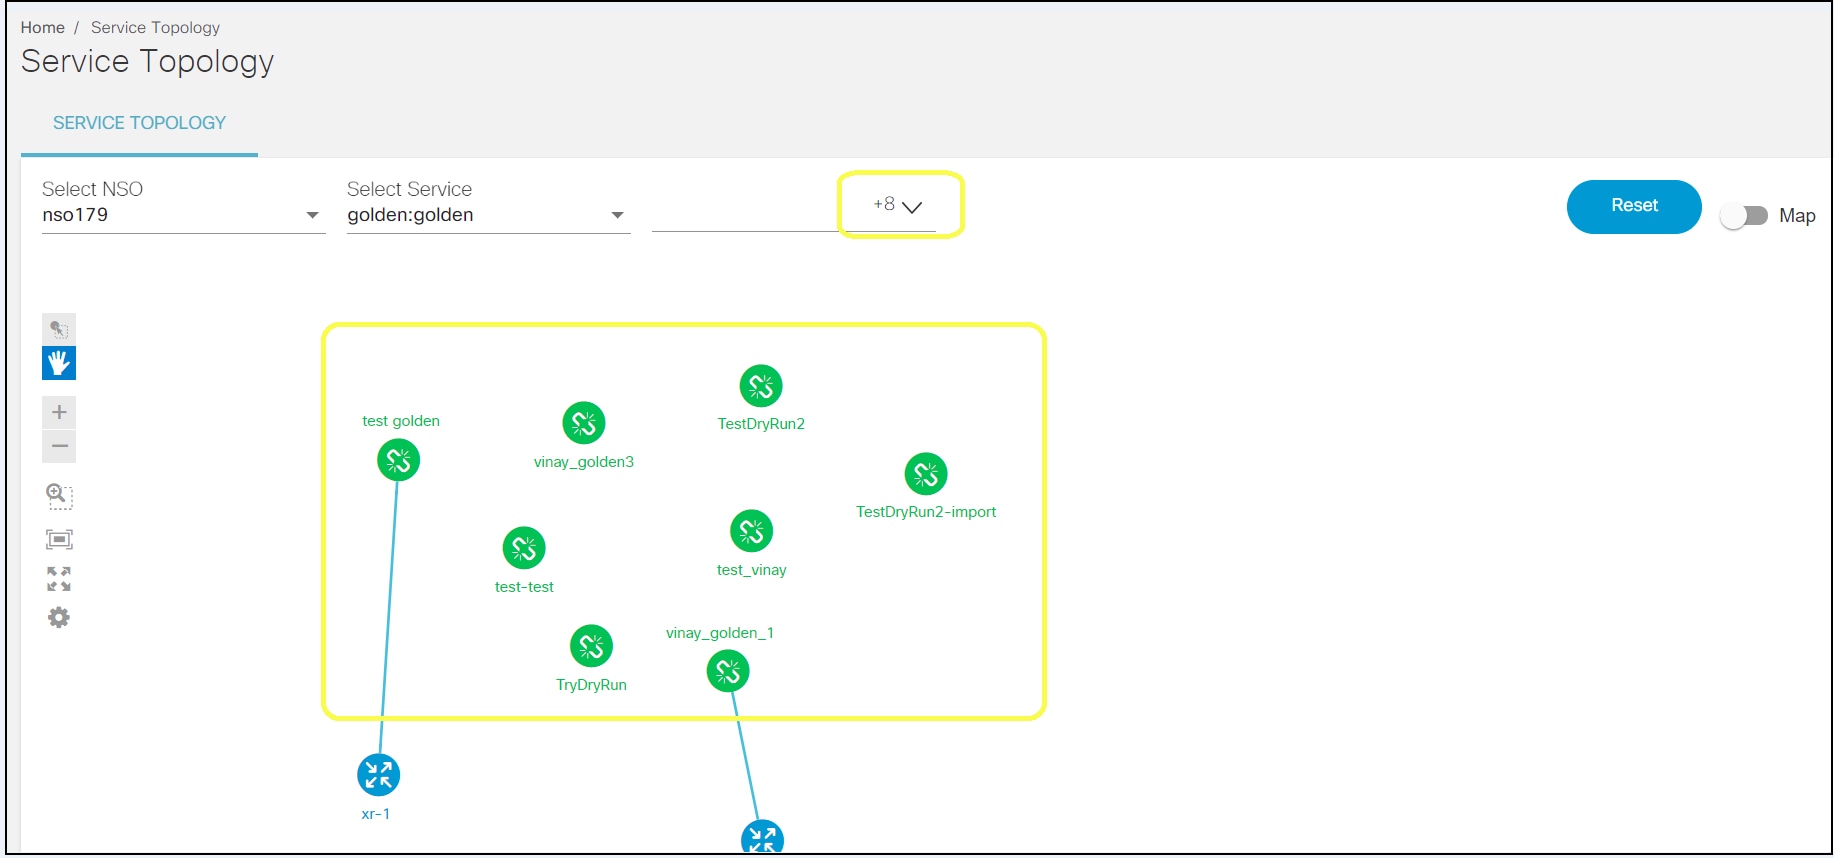Click the xr-1 router node
Image resolution: width=1834 pixels, height=858 pixels.
click(x=378, y=775)
